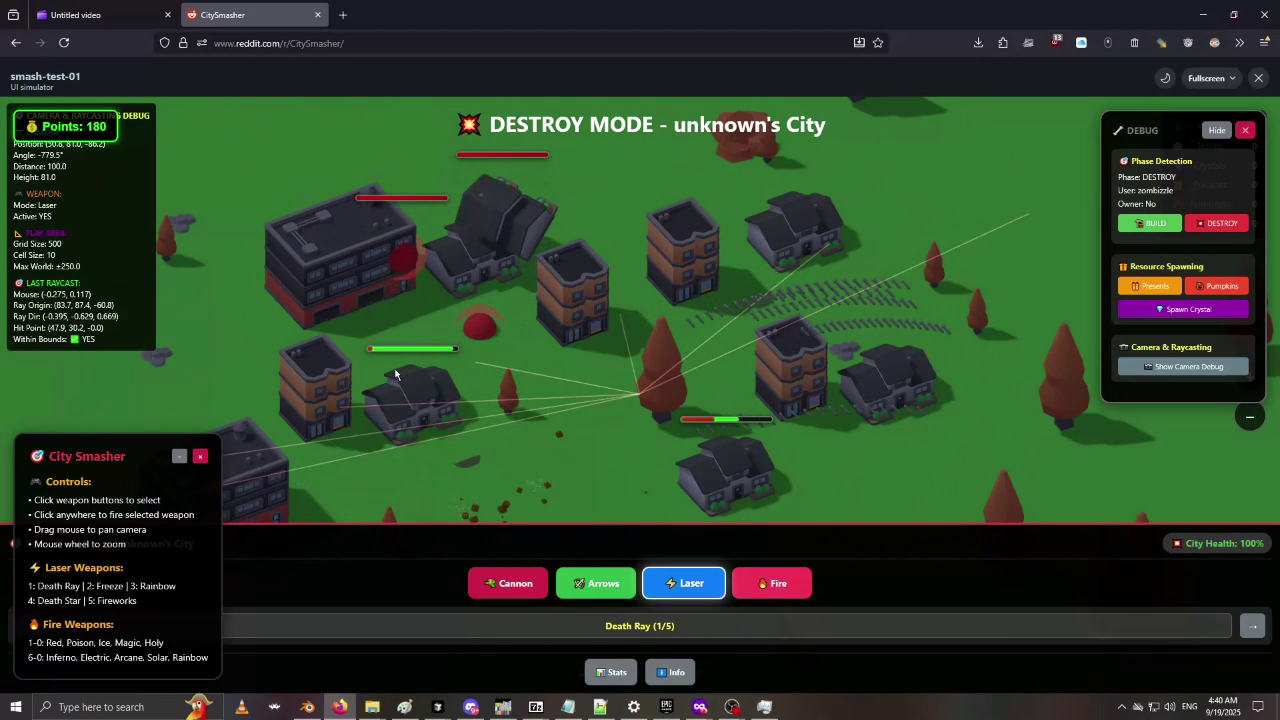Close the smash-test-01 simulator
The width and height of the screenshot is (1280, 720).
pos(1259,78)
